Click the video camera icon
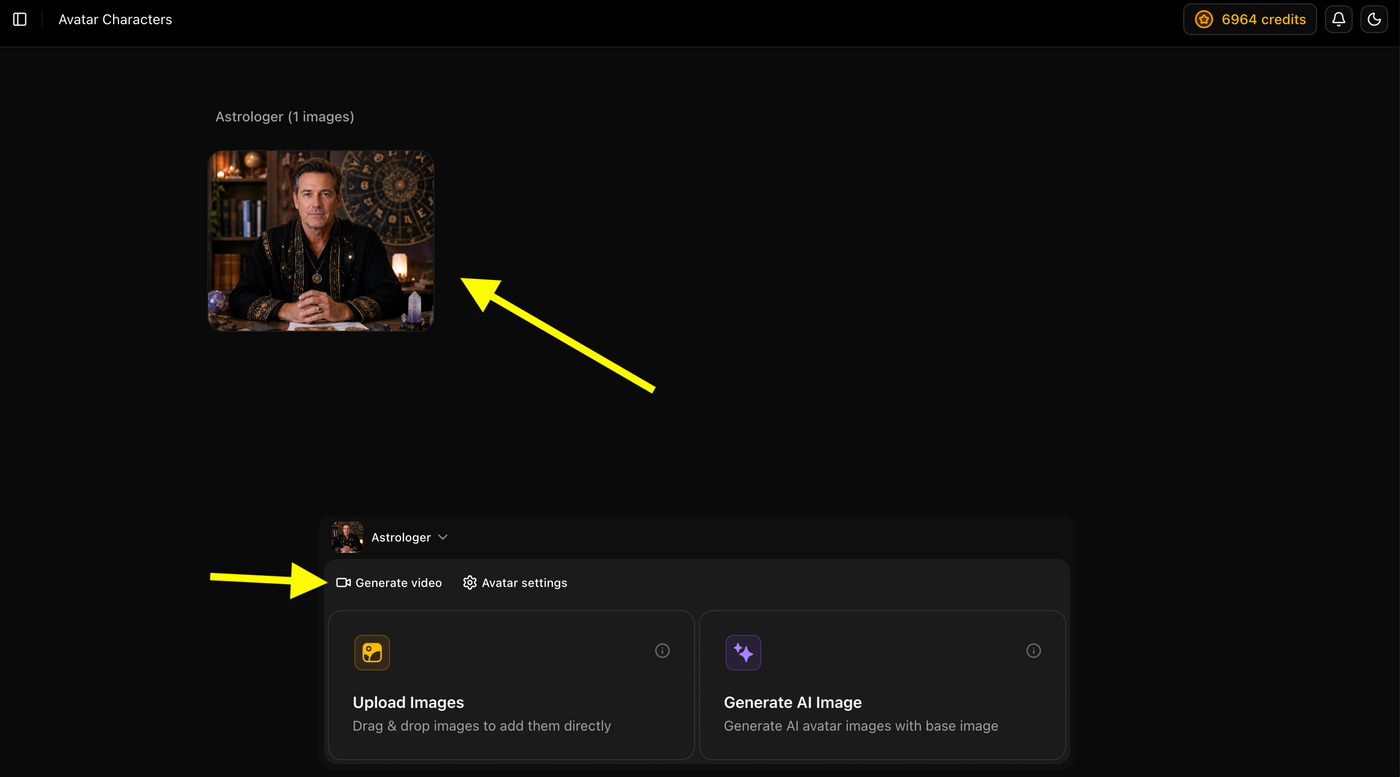1400x777 pixels. (x=343, y=583)
